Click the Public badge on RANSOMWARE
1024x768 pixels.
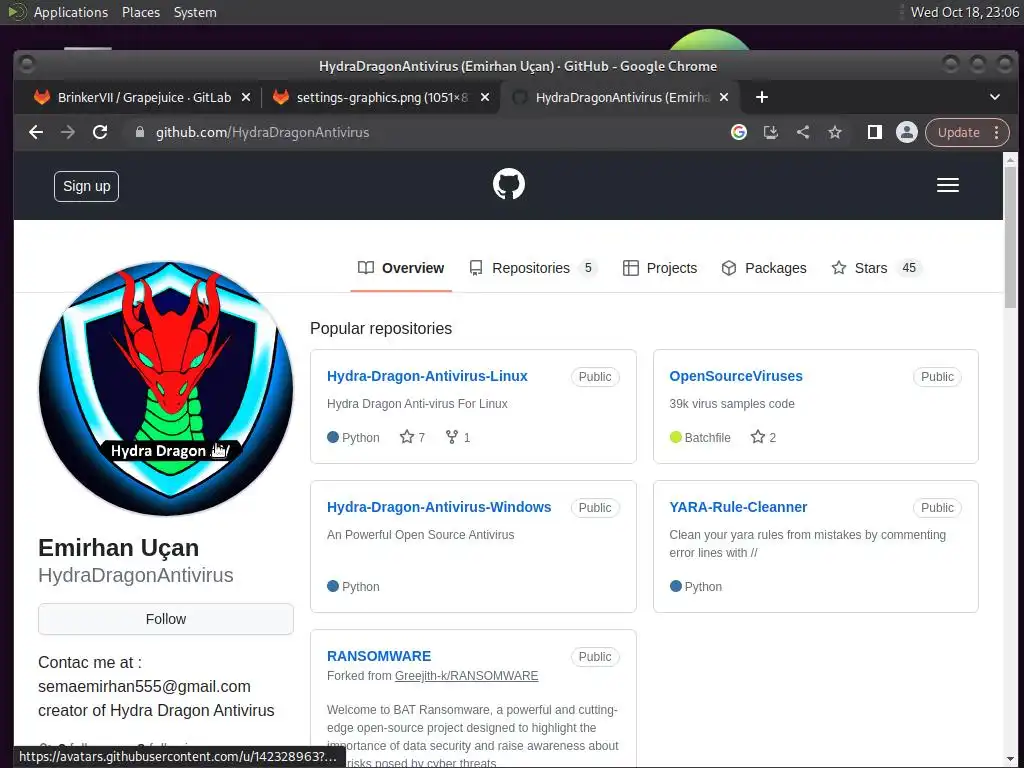[x=595, y=657]
